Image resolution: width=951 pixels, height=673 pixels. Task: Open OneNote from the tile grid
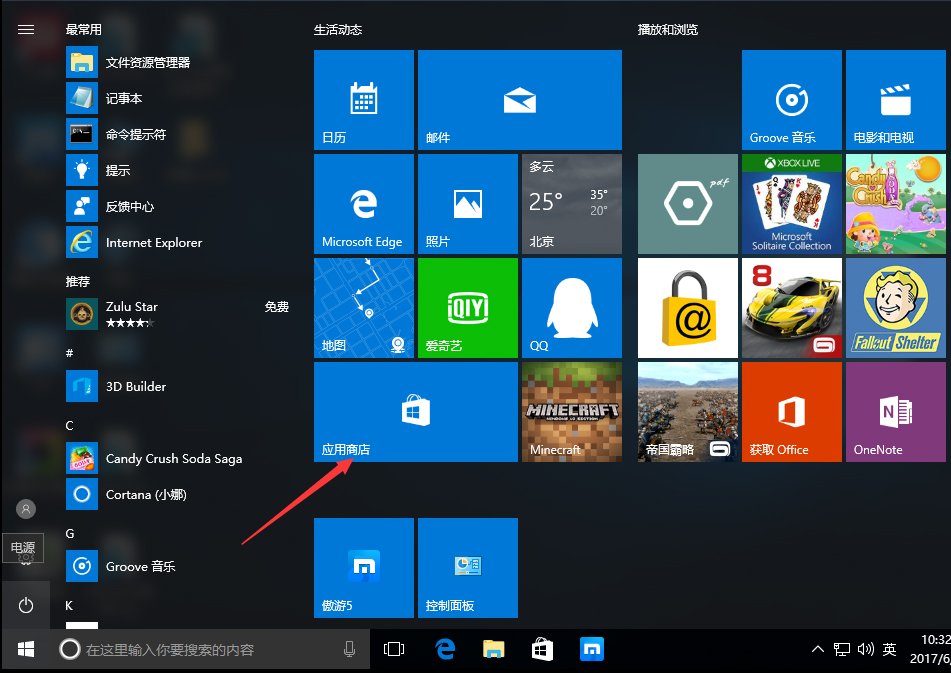[895, 412]
